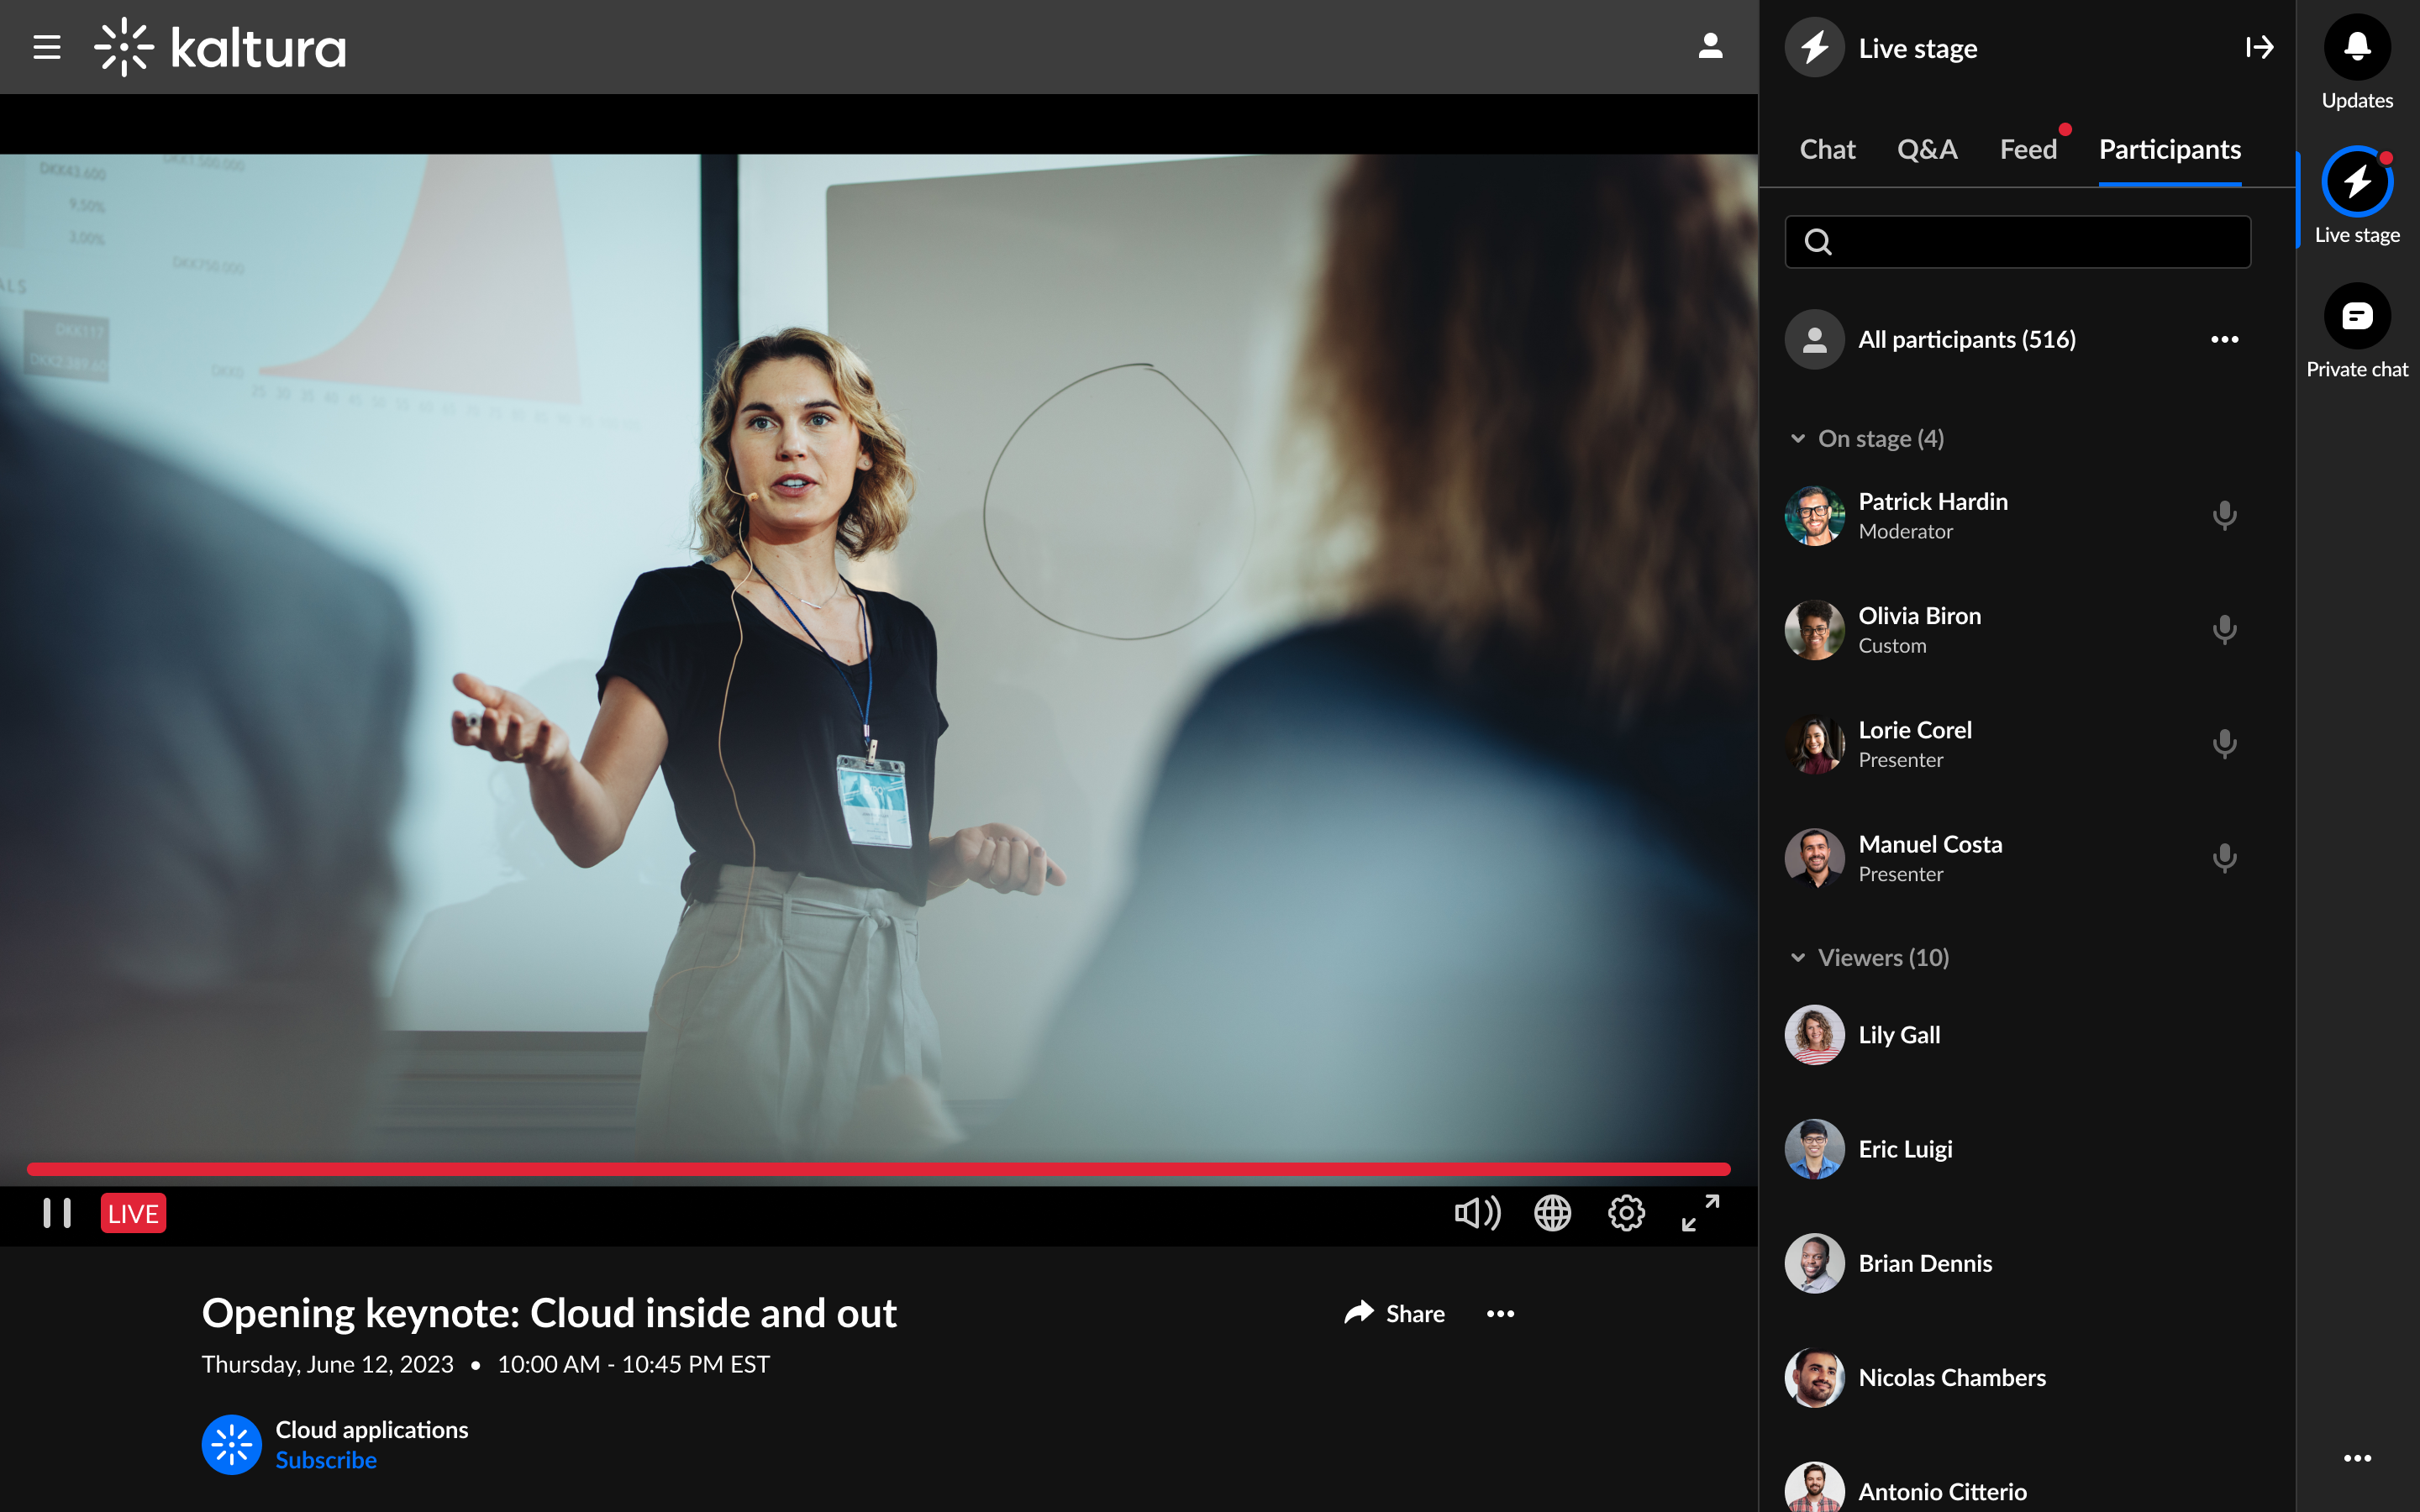Adjust the player volume speaker icon

click(1477, 1213)
